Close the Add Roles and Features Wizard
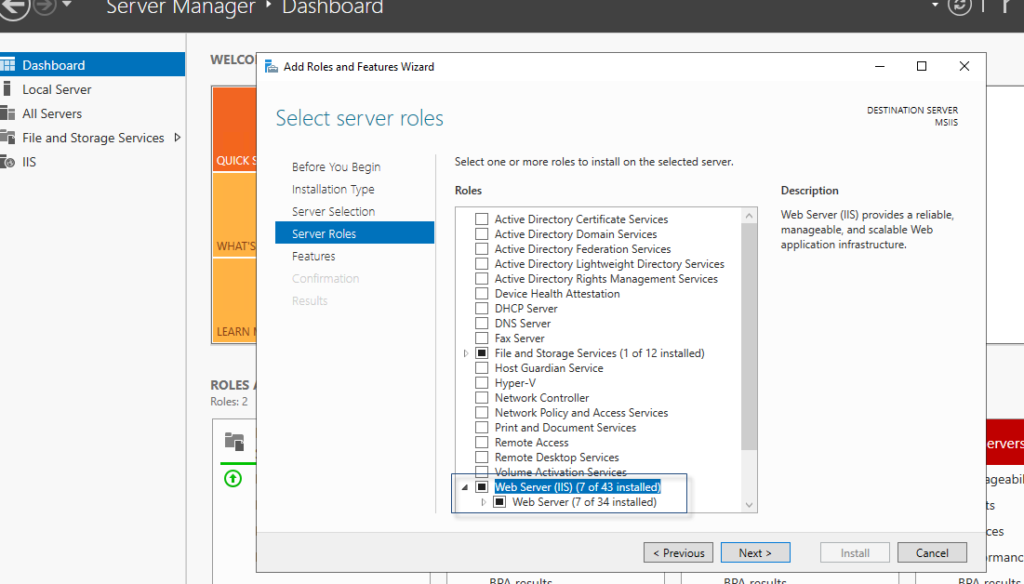Viewport: 1024px width, 584px height. click(964, 66)
